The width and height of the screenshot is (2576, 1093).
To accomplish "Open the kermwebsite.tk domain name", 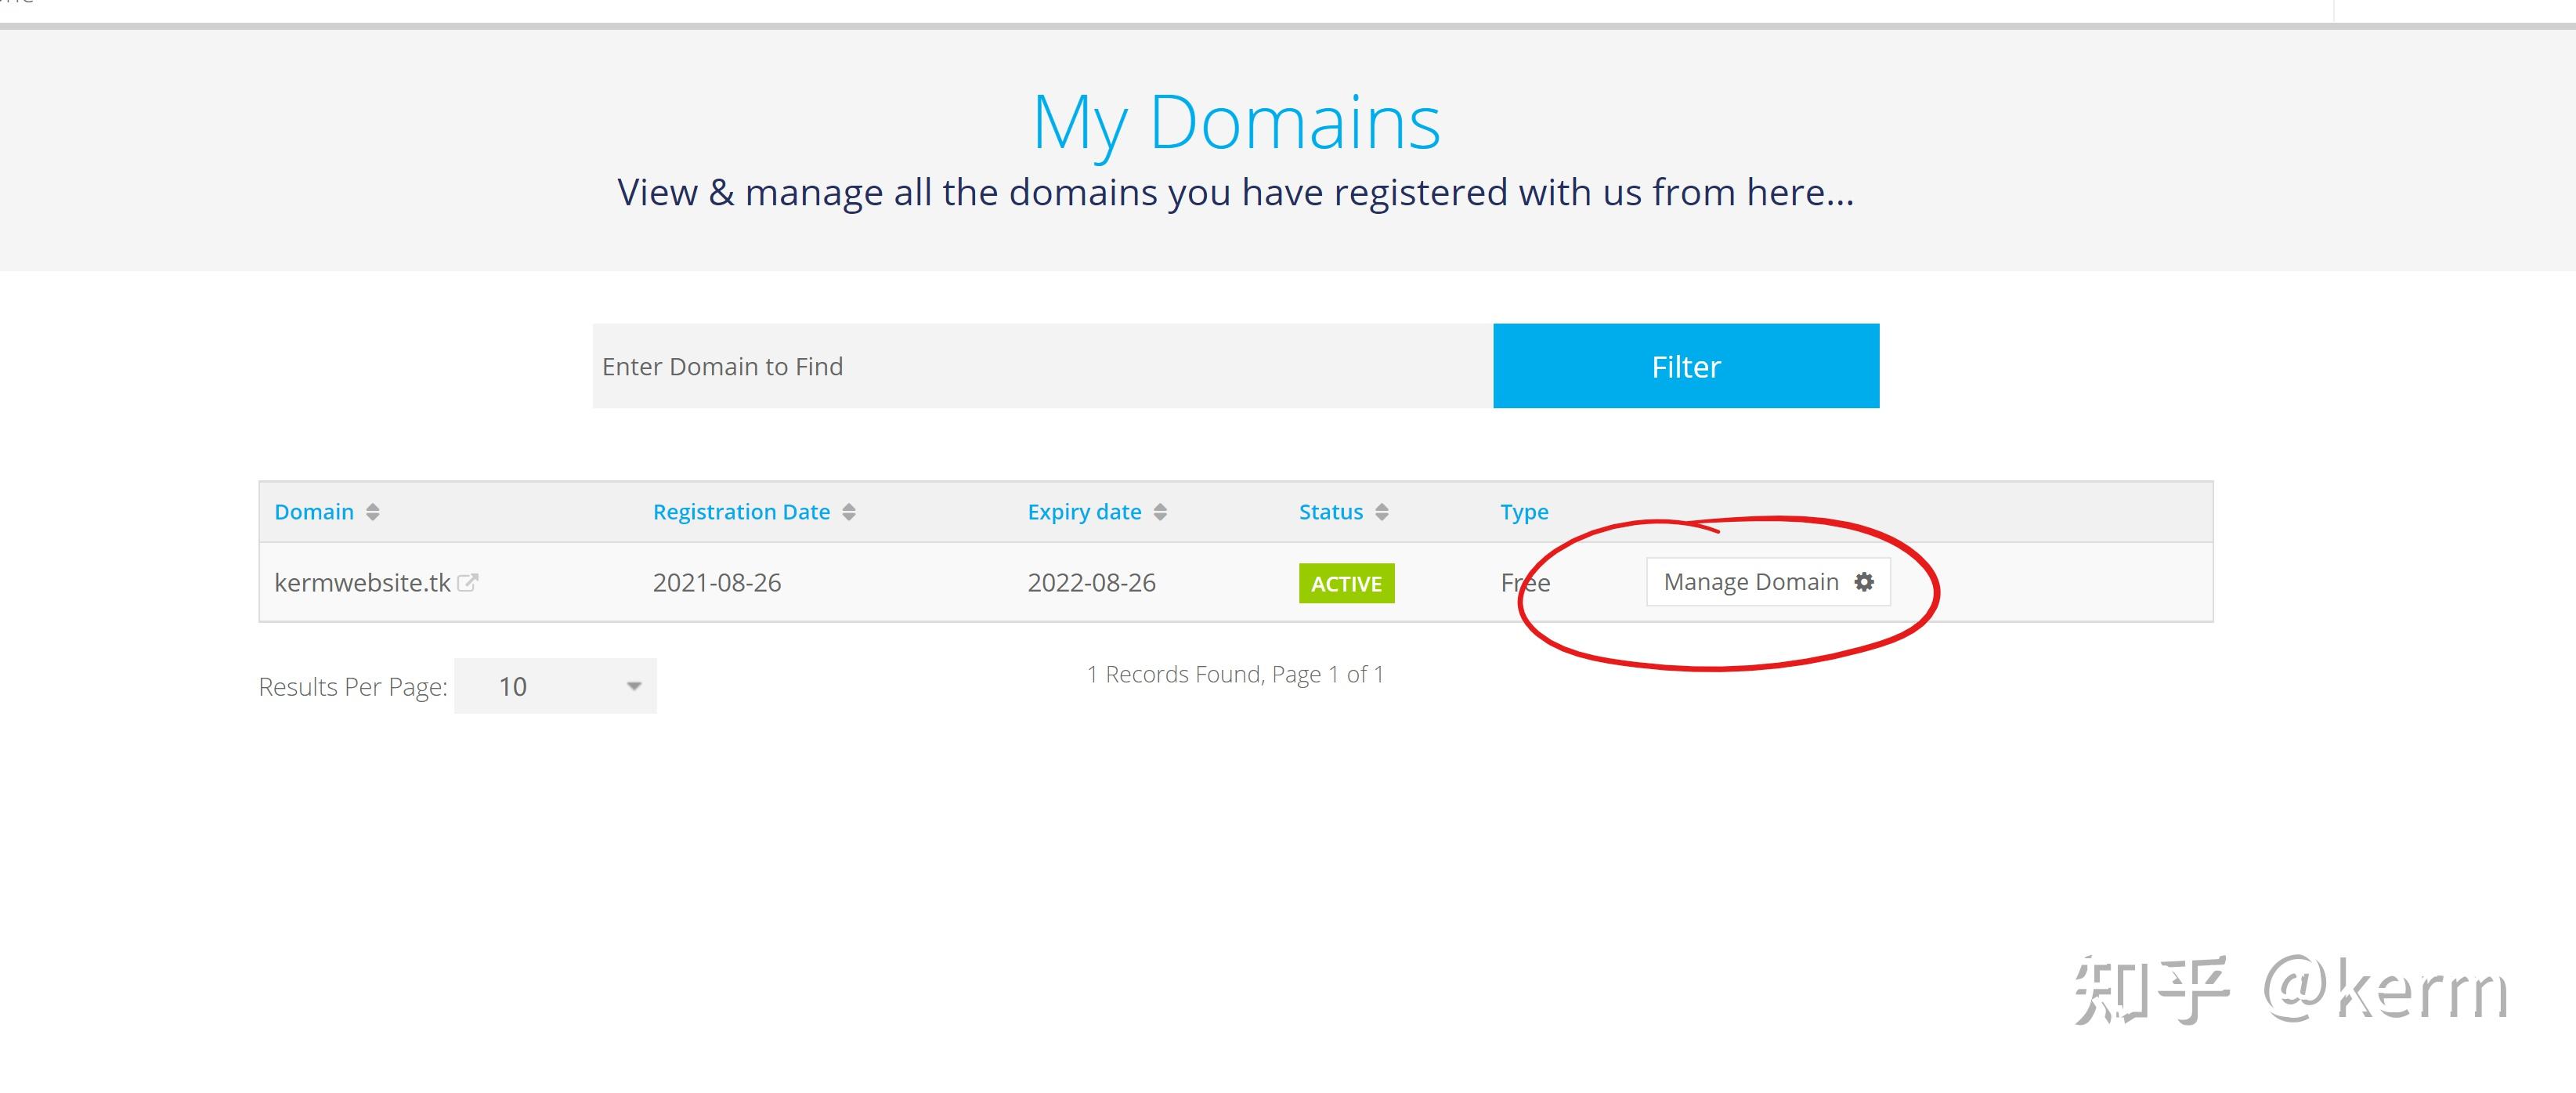I will click(x=362, y=583).
